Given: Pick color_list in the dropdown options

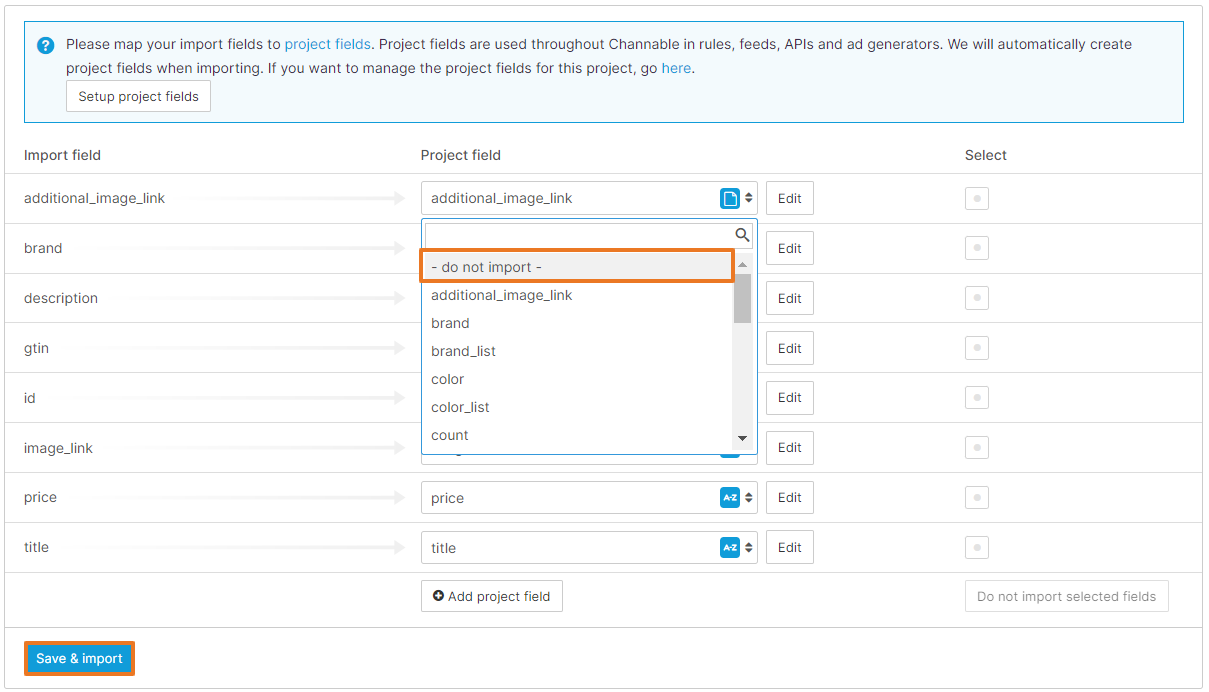Looking at the screenshot, I should pyautogui.click(x=460, y=407).
